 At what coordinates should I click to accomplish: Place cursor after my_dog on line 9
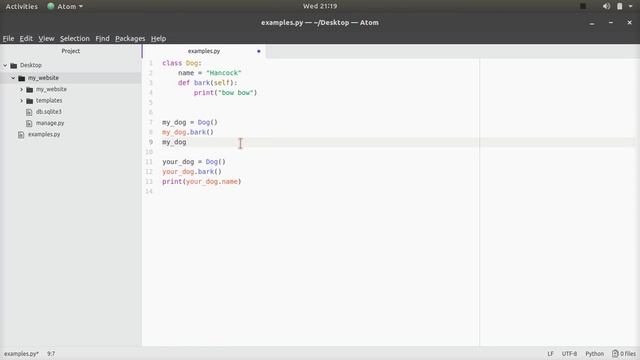[x=187, y=142]
